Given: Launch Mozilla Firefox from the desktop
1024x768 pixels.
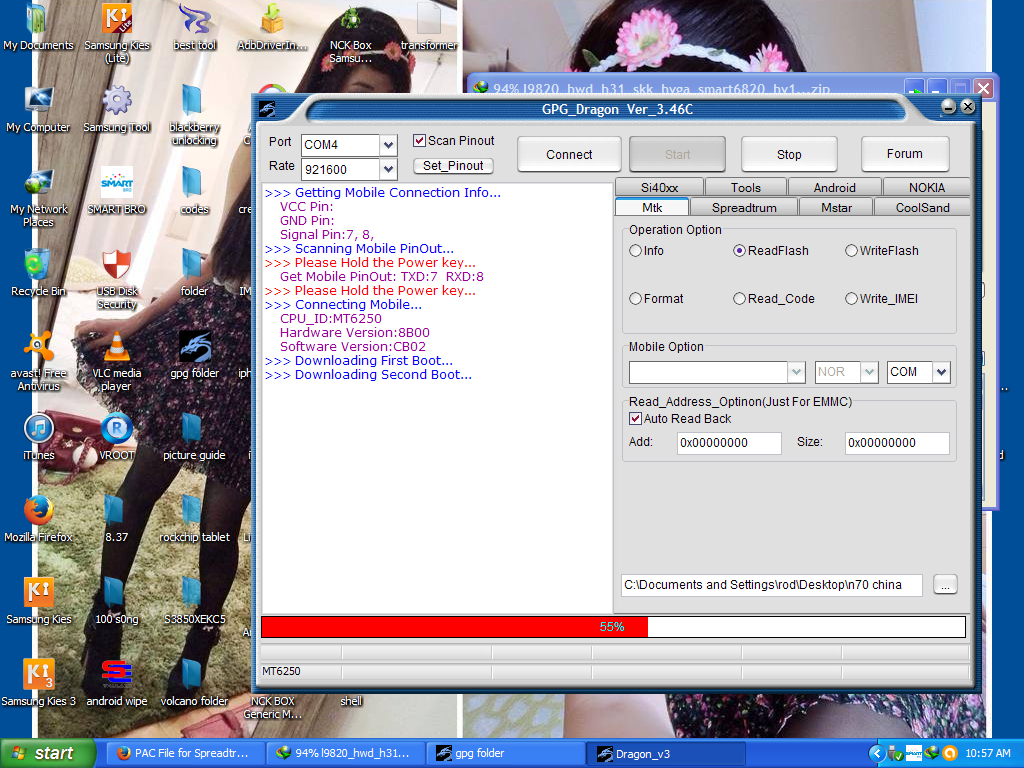Looking at the screenshot, I should 39,511.
